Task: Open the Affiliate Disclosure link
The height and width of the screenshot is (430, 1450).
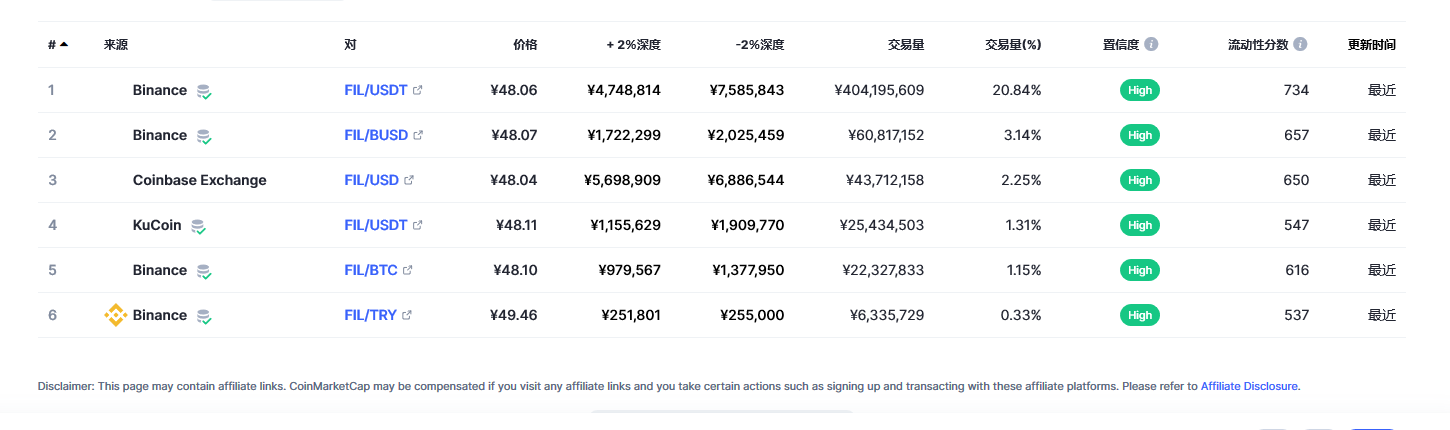Action: [1250, 386]
